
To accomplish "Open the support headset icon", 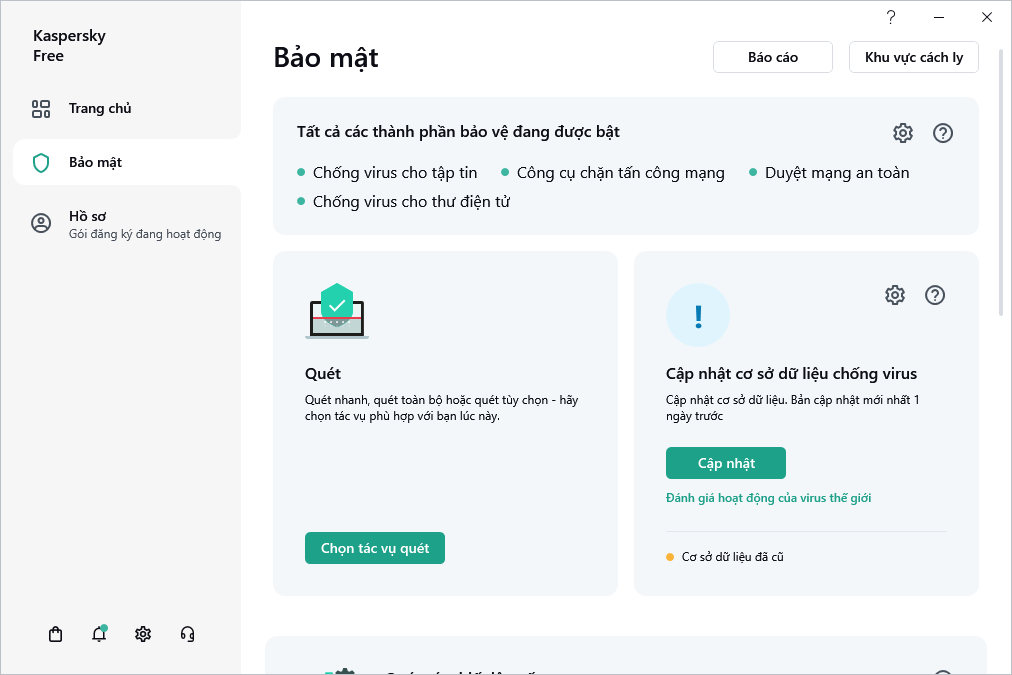I will coord(187,634).
